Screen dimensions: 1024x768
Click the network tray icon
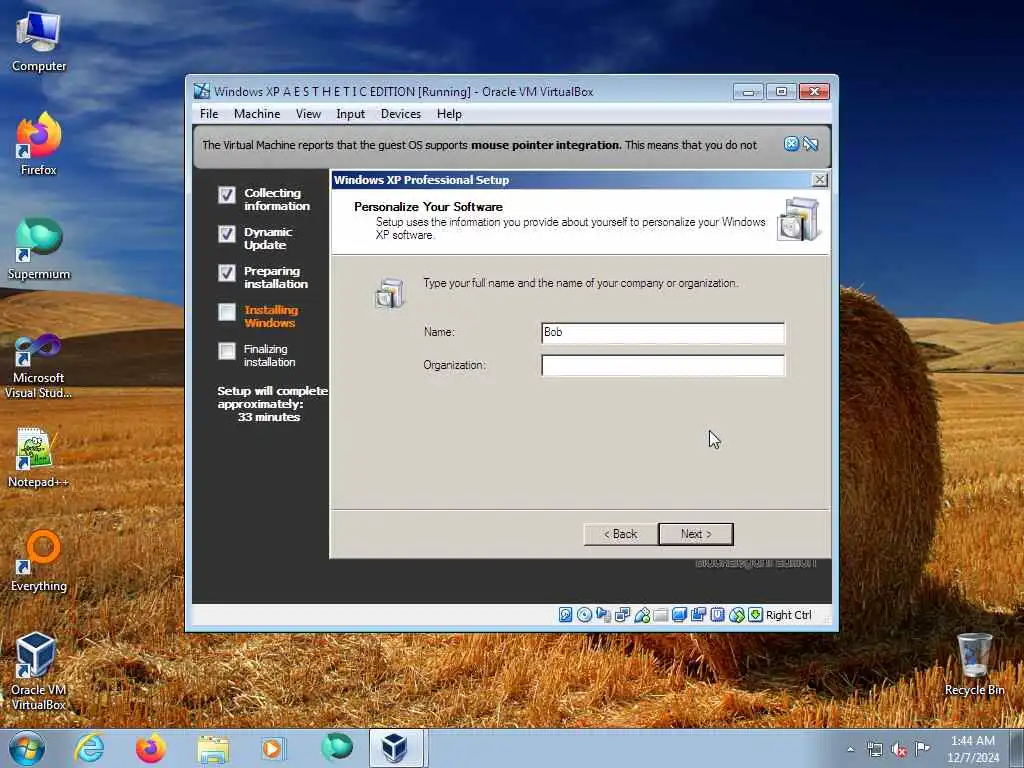point(874,749)
